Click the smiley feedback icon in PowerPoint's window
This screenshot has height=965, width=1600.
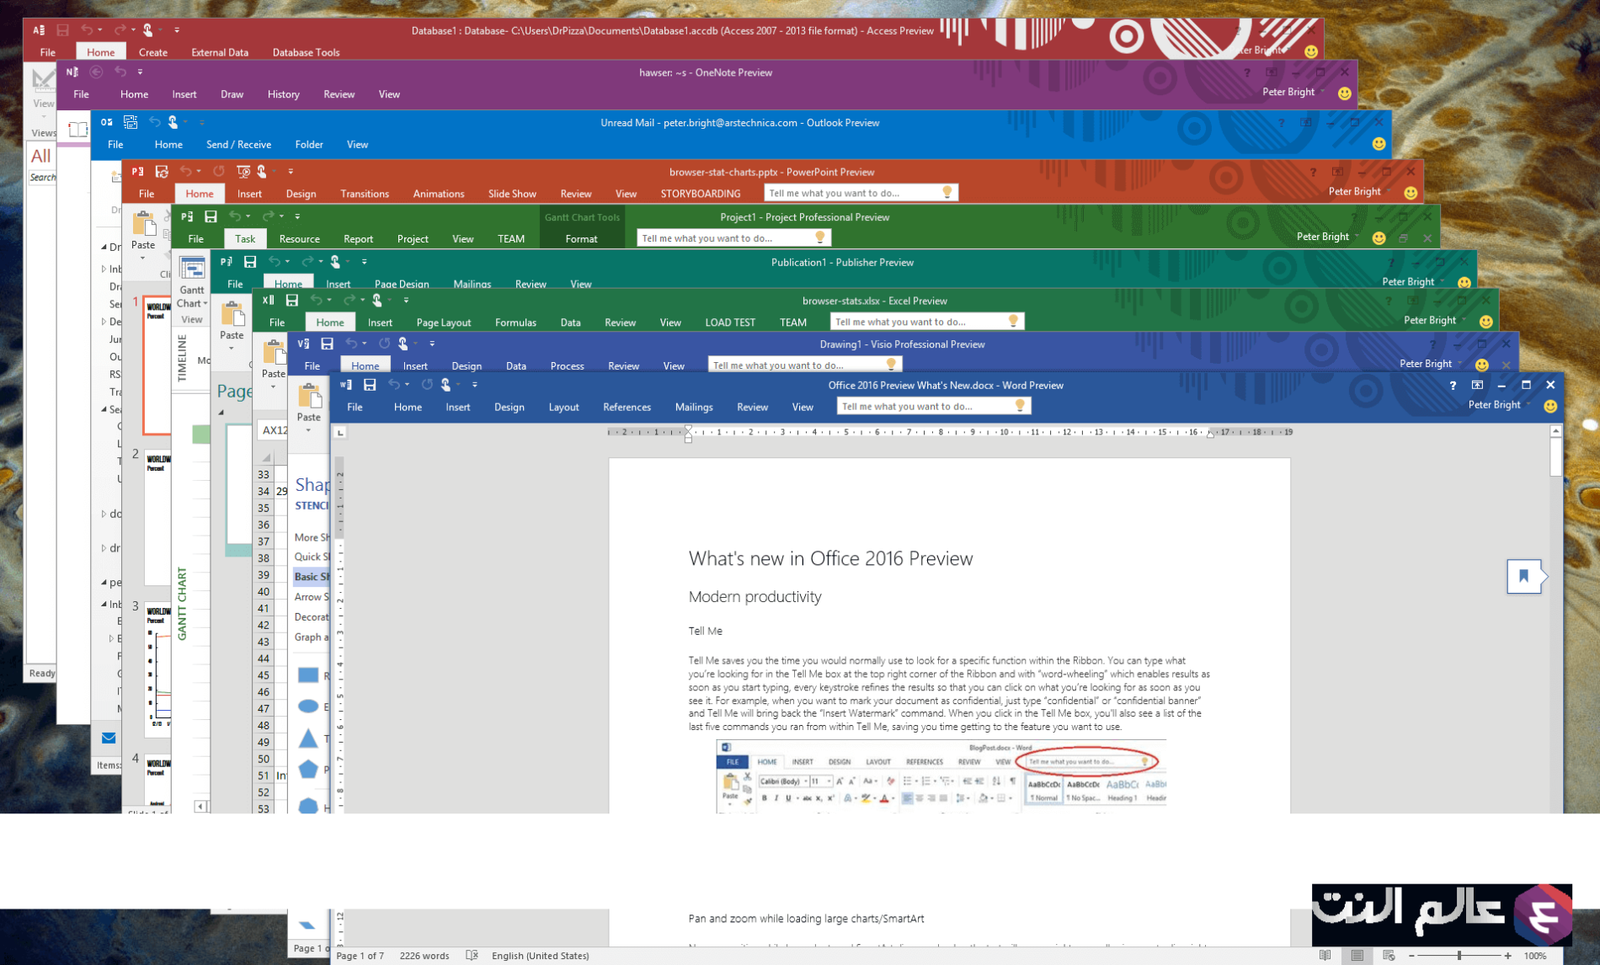pos(1410,192)
